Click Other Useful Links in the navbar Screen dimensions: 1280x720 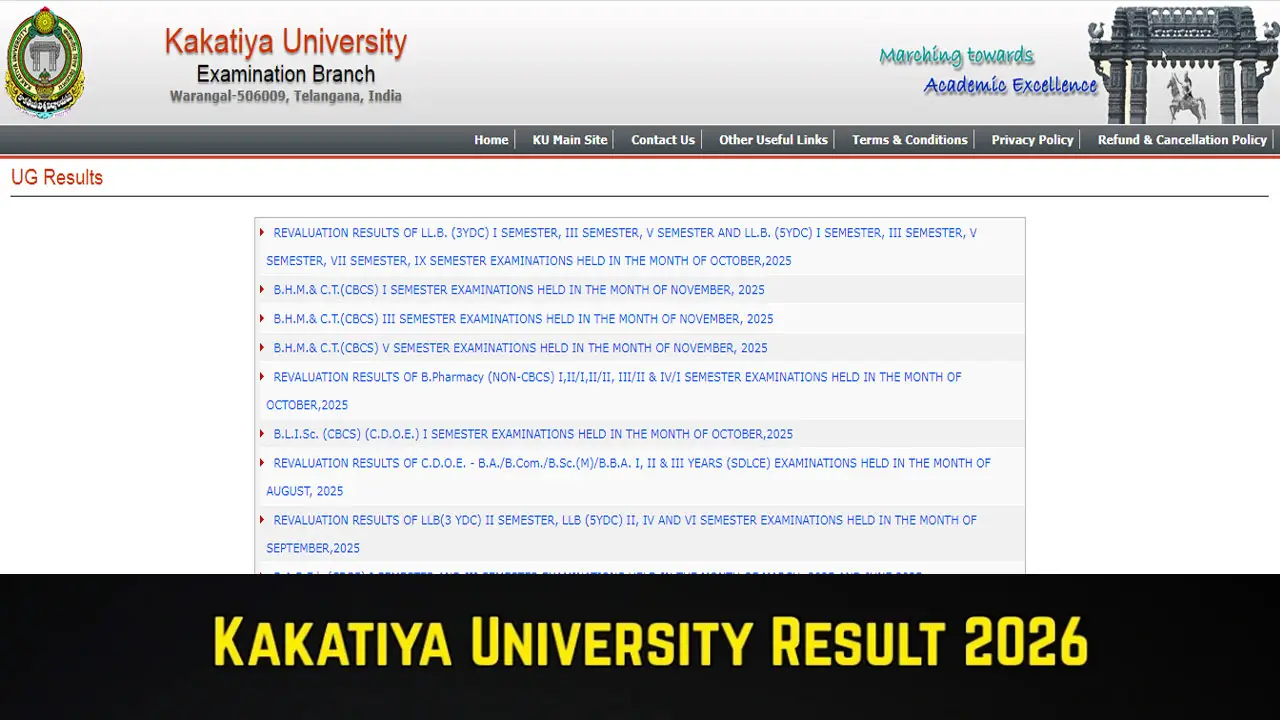point(773,140)
